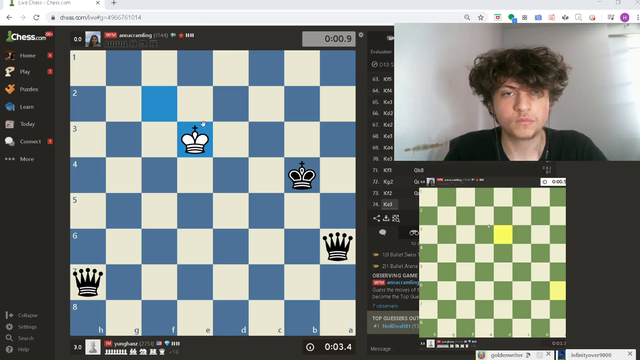Close the infinityover9000 chat tab
Image resolution: width=640 pixels, height=360 pixels.
click(630, 354)
